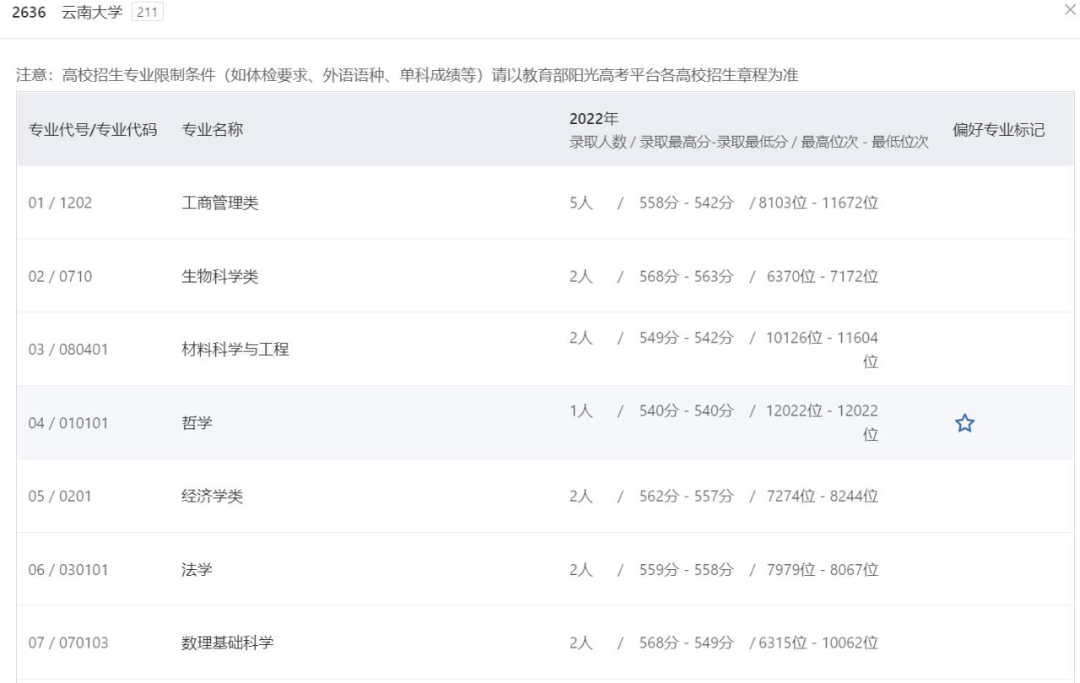Click the 211 tag beside 云南大学
Screen dimensions: 1080x683
[147, 12]
